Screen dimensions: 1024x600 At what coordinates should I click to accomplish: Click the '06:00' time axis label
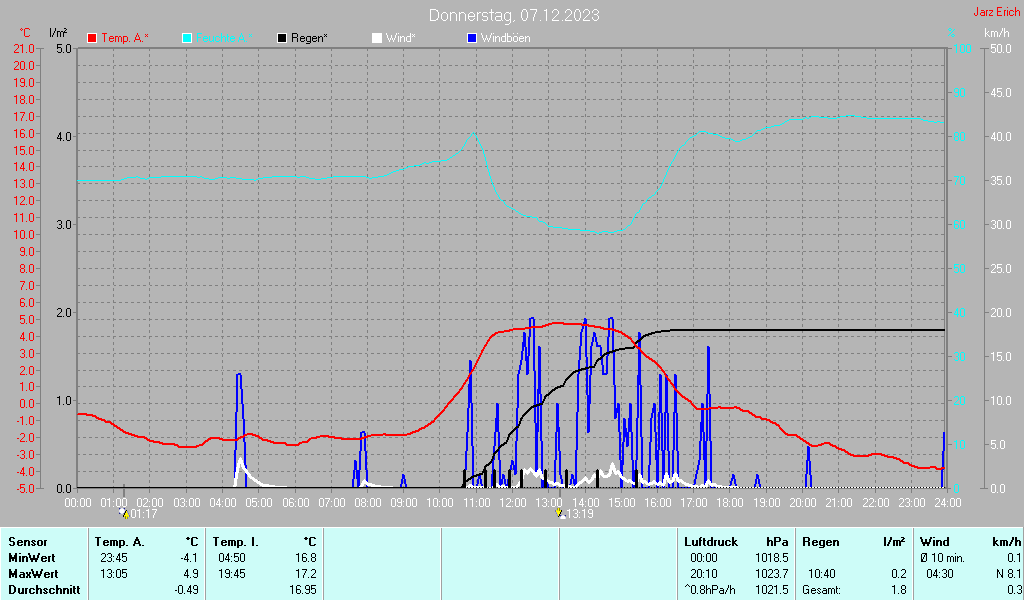tap(295, 503)
